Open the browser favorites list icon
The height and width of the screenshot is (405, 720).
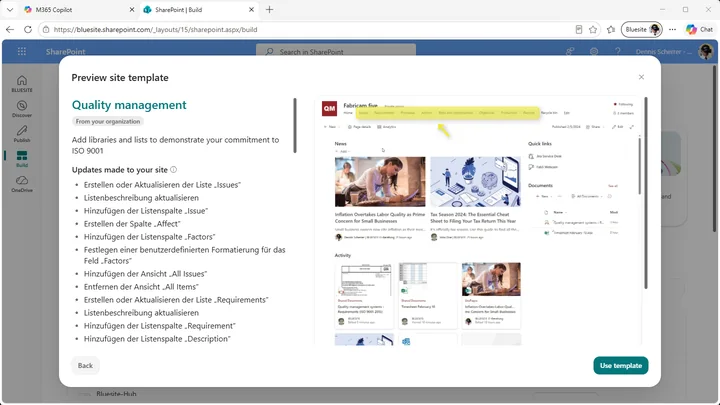[x=611, y=29]
